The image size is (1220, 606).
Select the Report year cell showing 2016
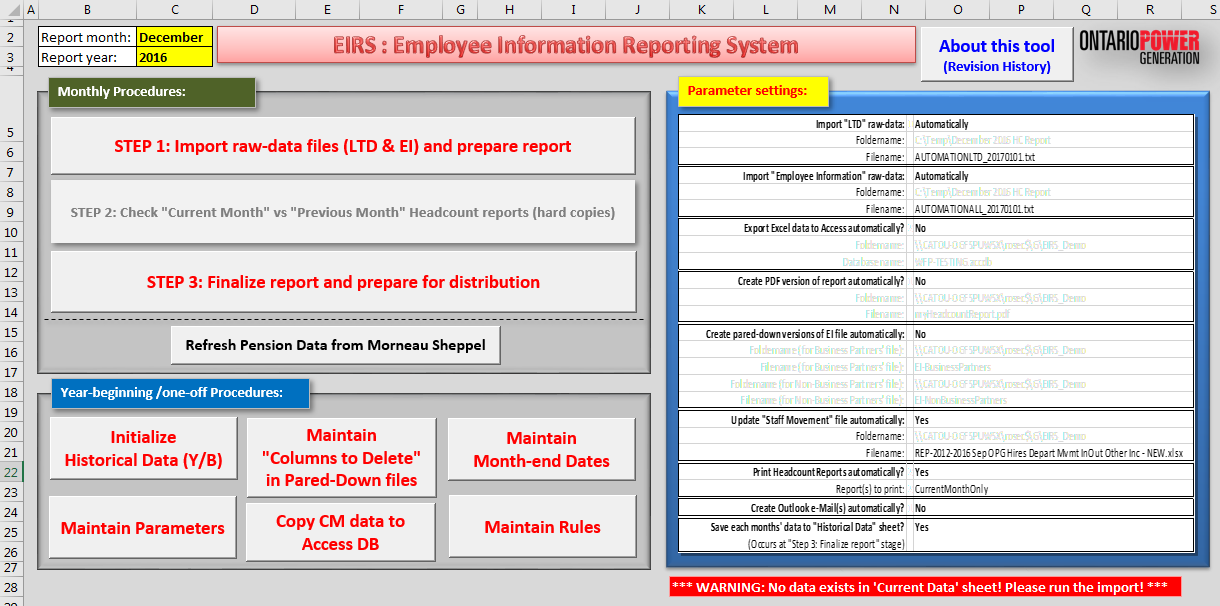pos(174,57)
